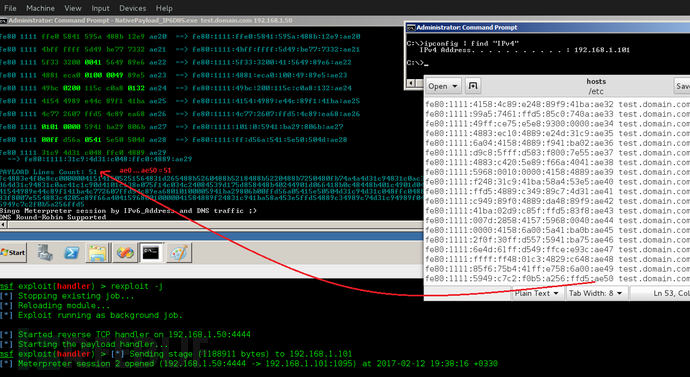This screenshot has height=377, width=690.
Task: Click the Windows Start button
Action: point(13,253)
